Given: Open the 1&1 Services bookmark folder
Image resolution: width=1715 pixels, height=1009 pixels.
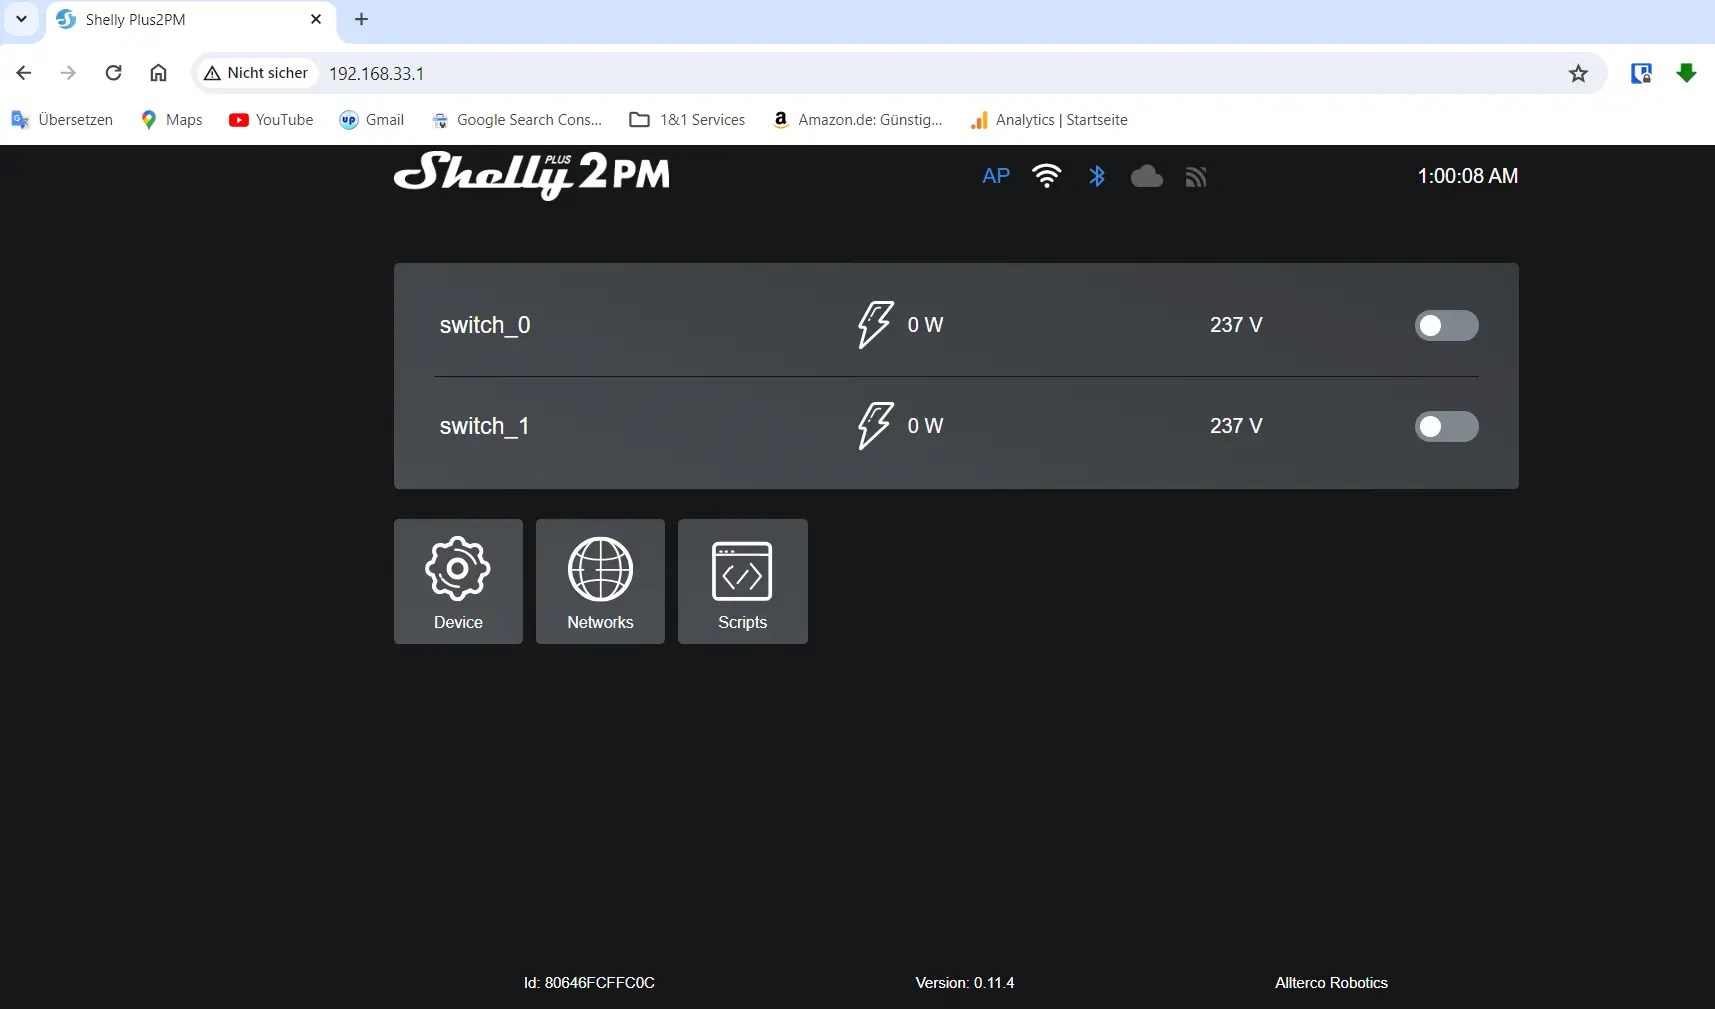Looking at the screenshot, I should 687,120.
